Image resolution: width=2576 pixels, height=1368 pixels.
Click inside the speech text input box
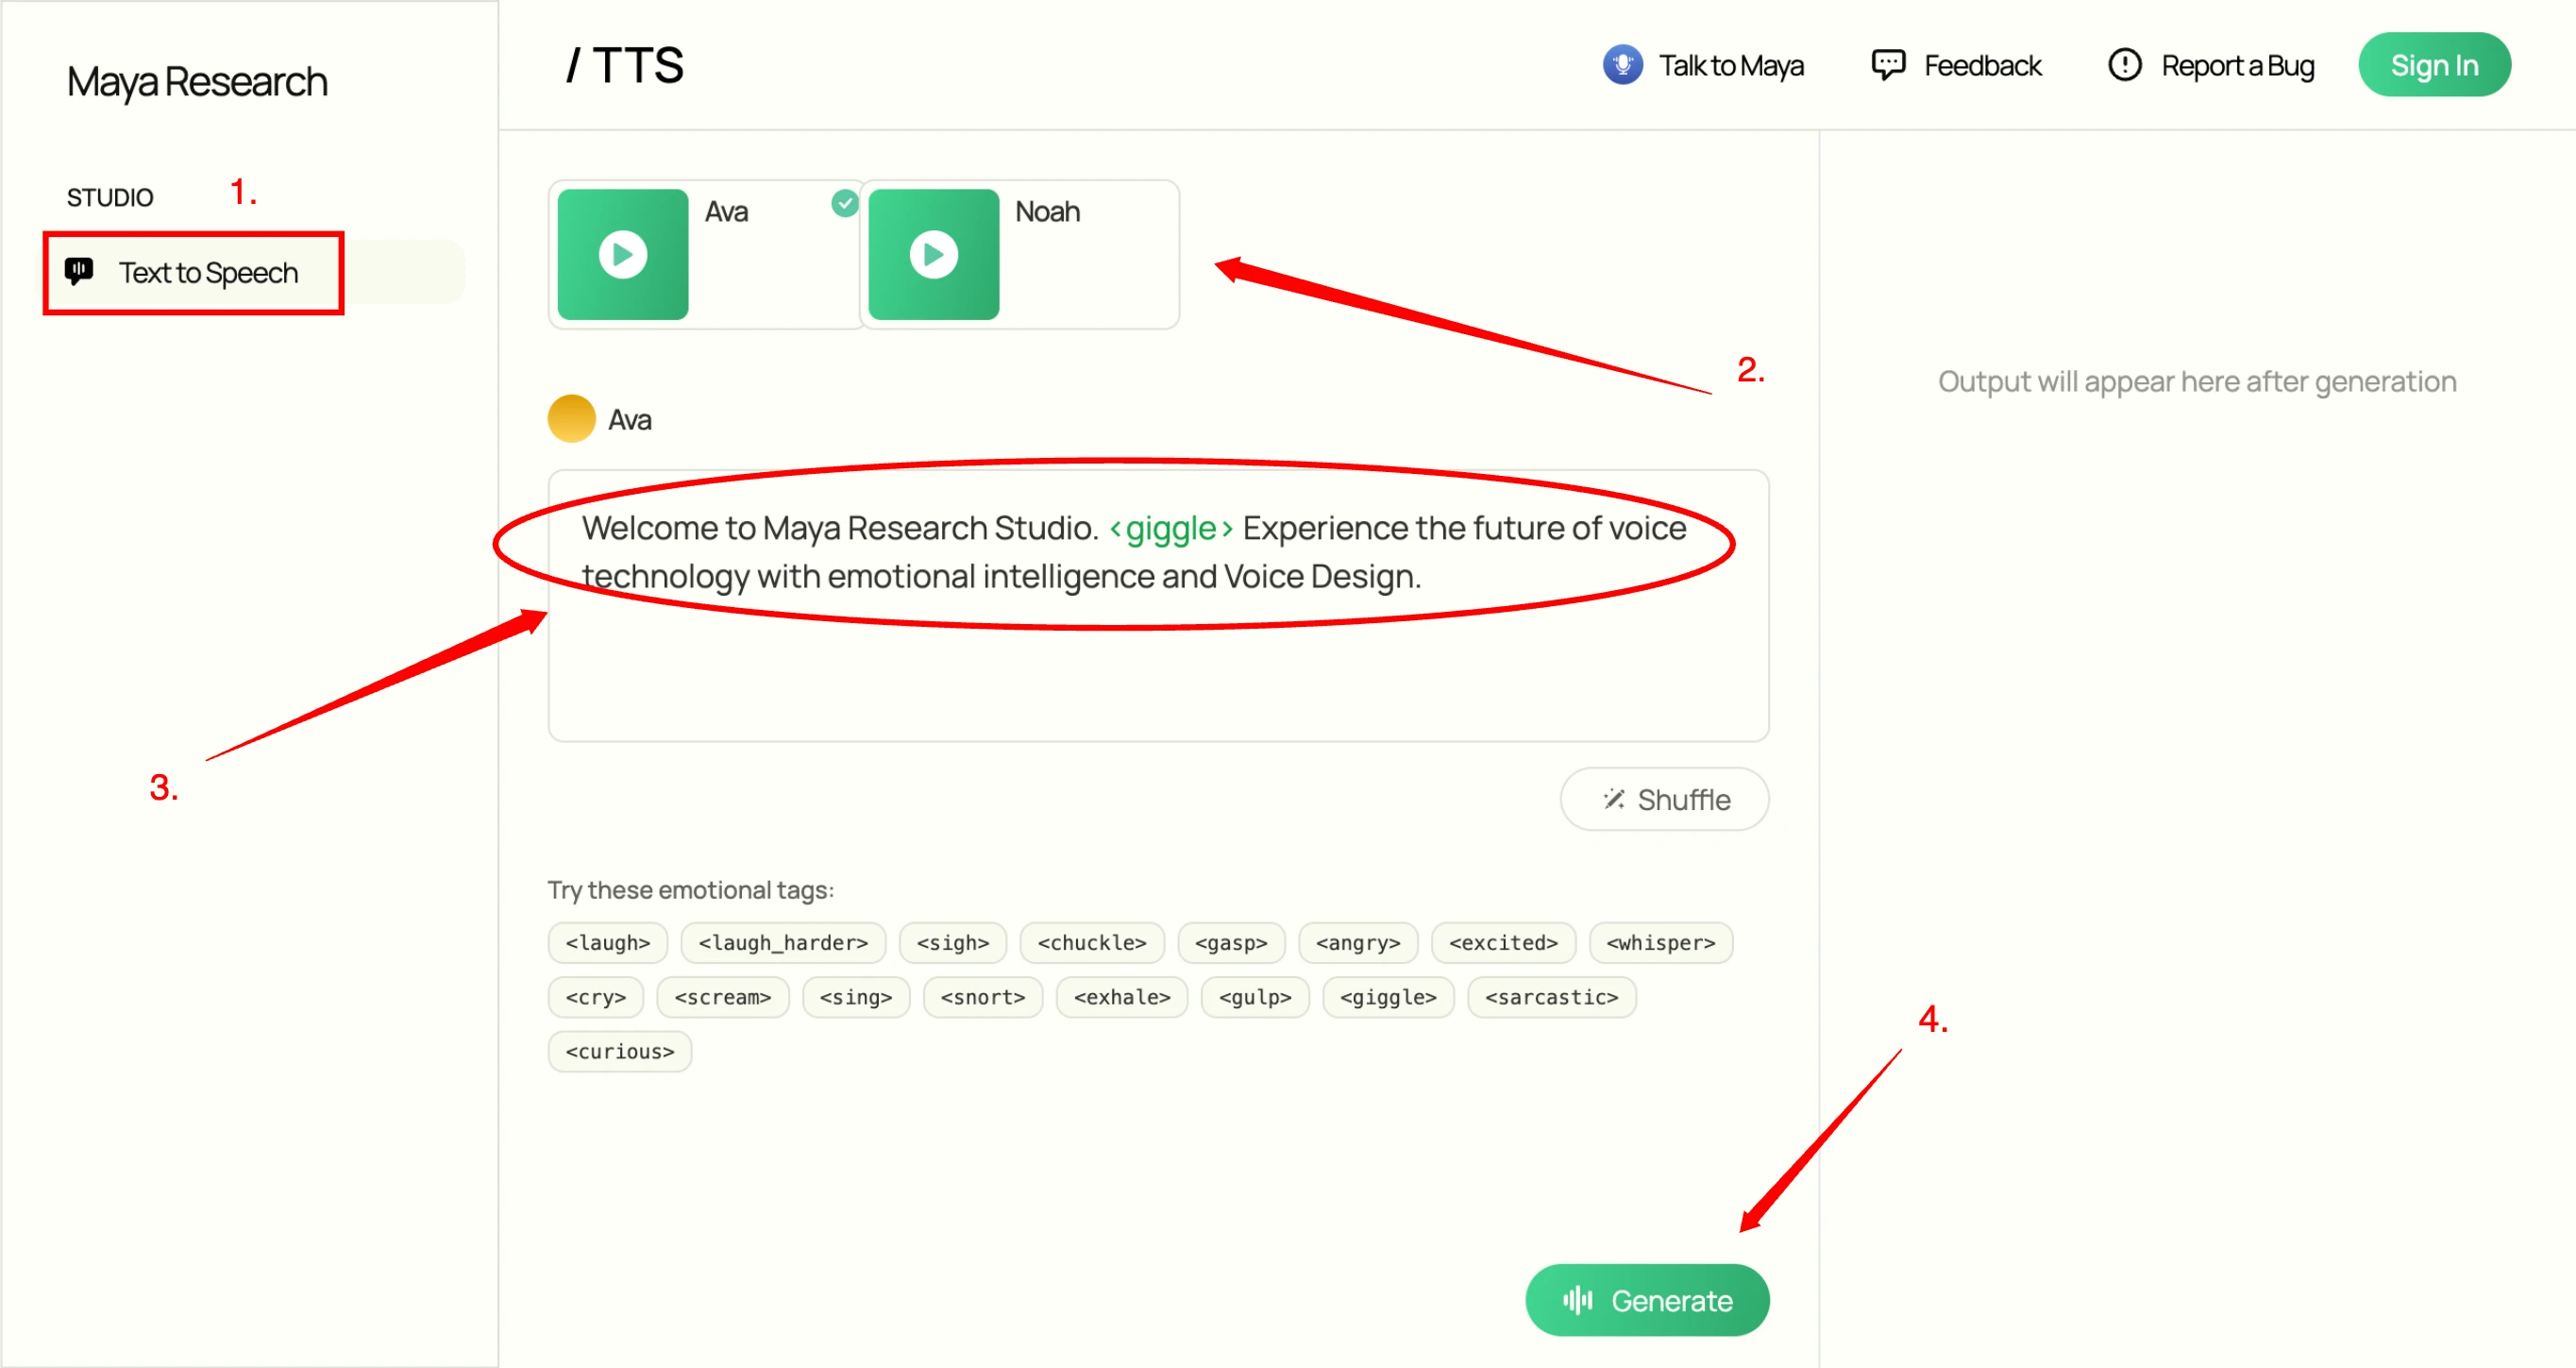pos(1157,670)
